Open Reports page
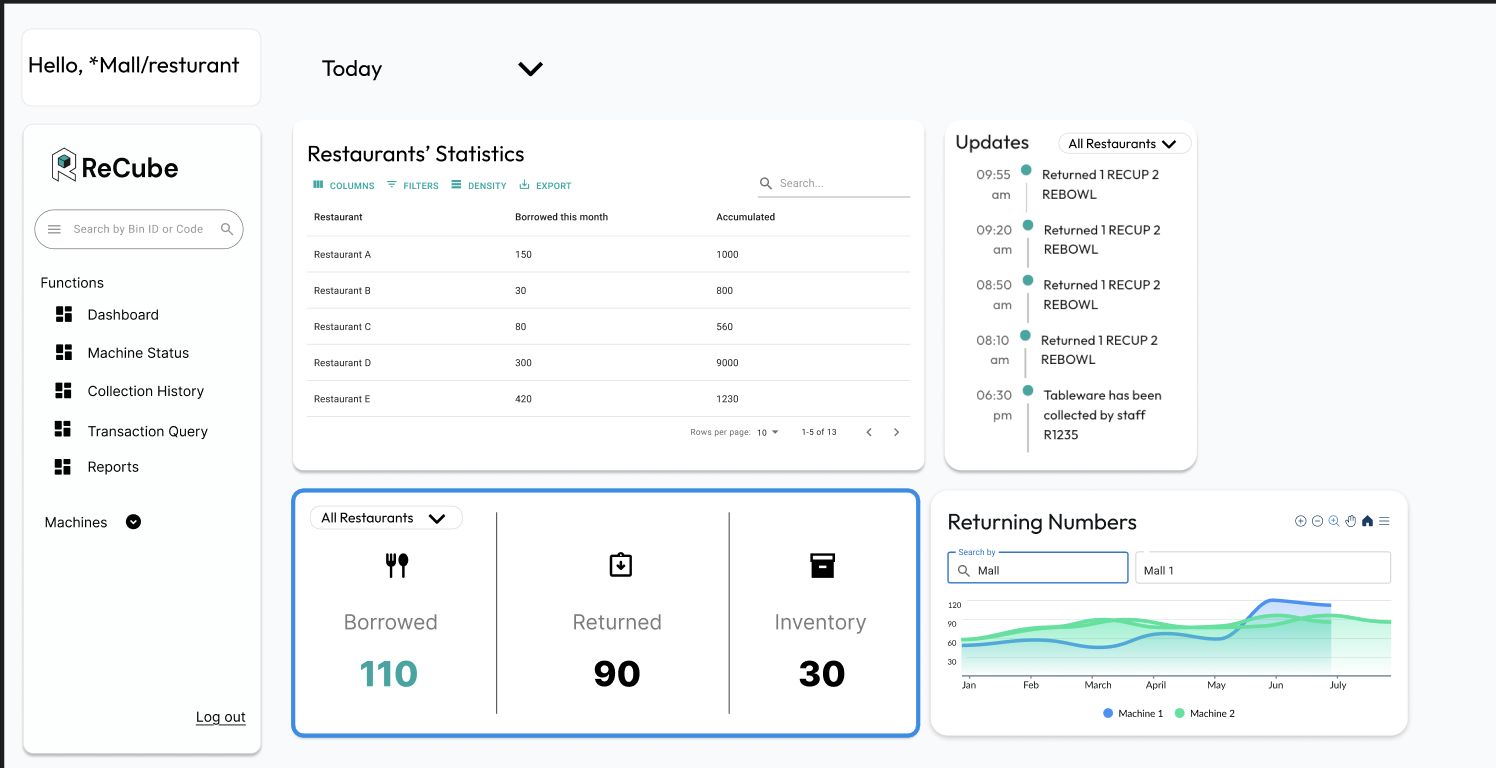 click(113, 467)
